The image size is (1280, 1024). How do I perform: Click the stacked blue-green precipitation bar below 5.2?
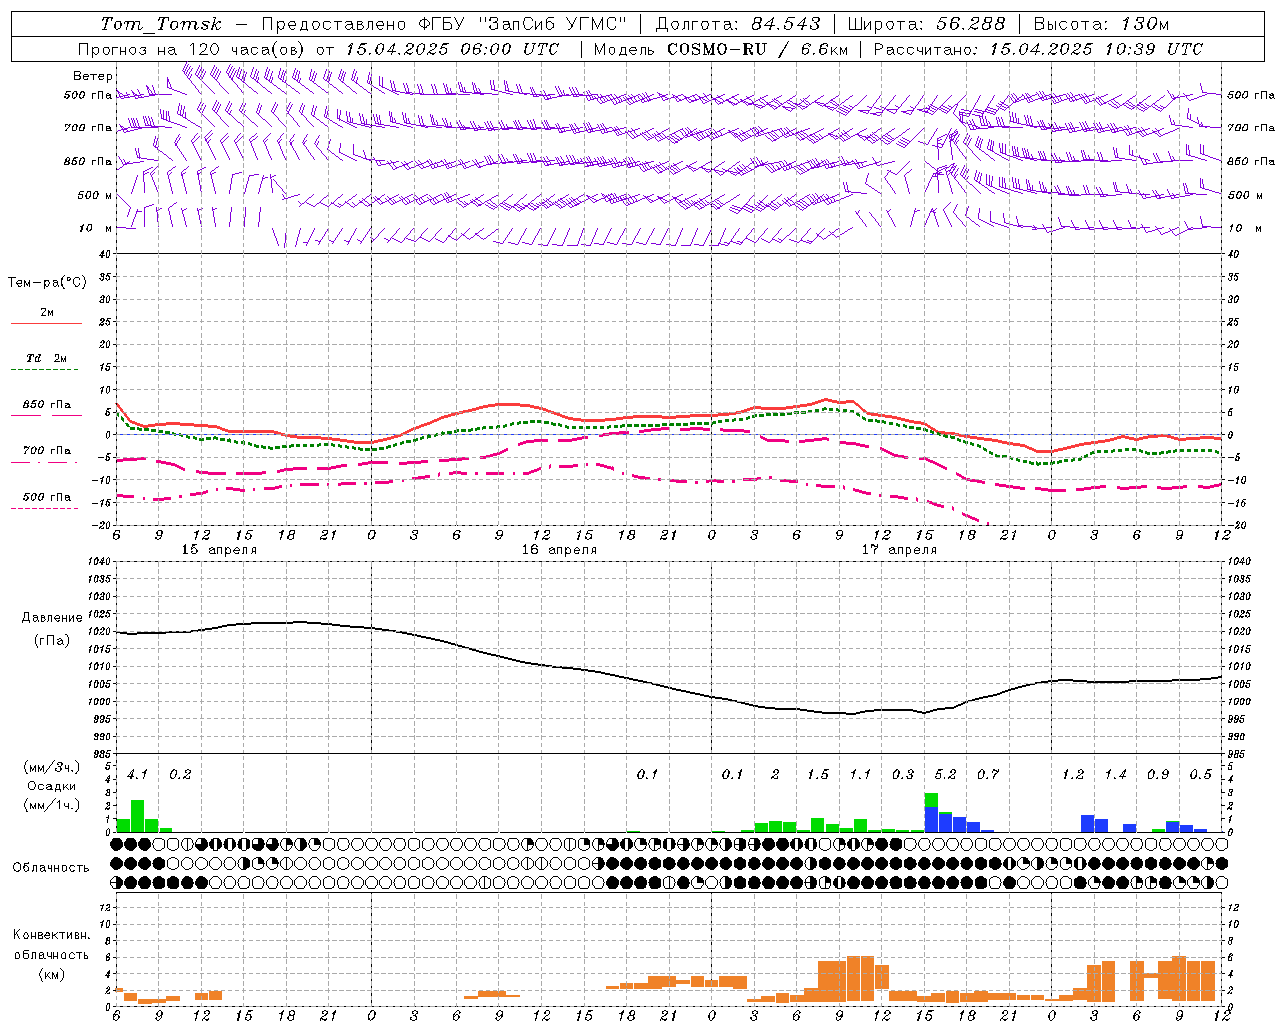(931, 812)
